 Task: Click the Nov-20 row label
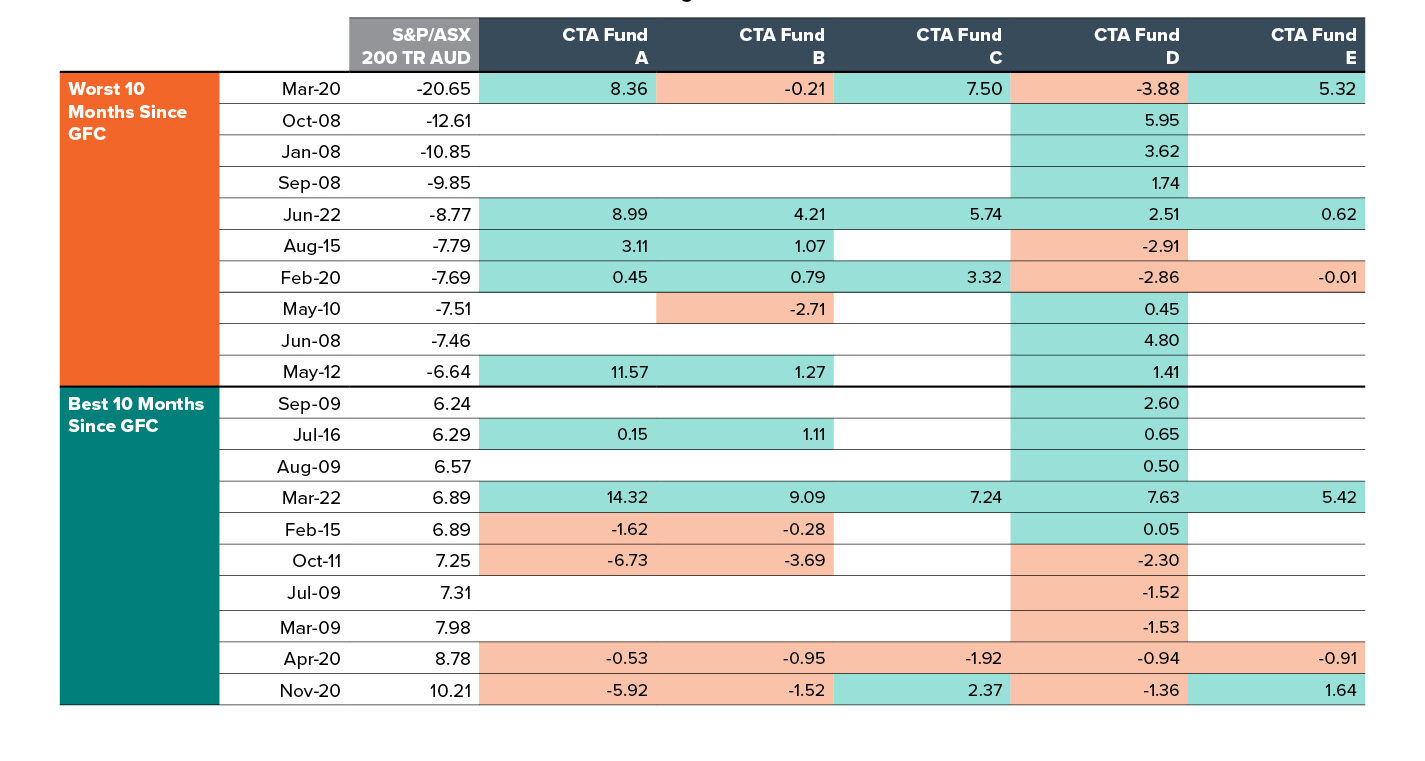tap(311, 690)
